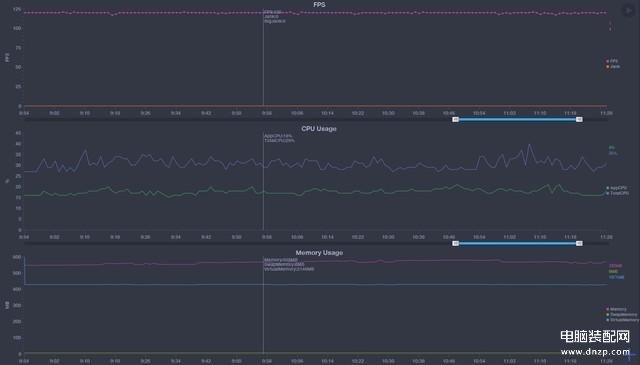Click the CPU Usage chart title
This screenshot has width=640, height=365.
[x=319, y=129]
